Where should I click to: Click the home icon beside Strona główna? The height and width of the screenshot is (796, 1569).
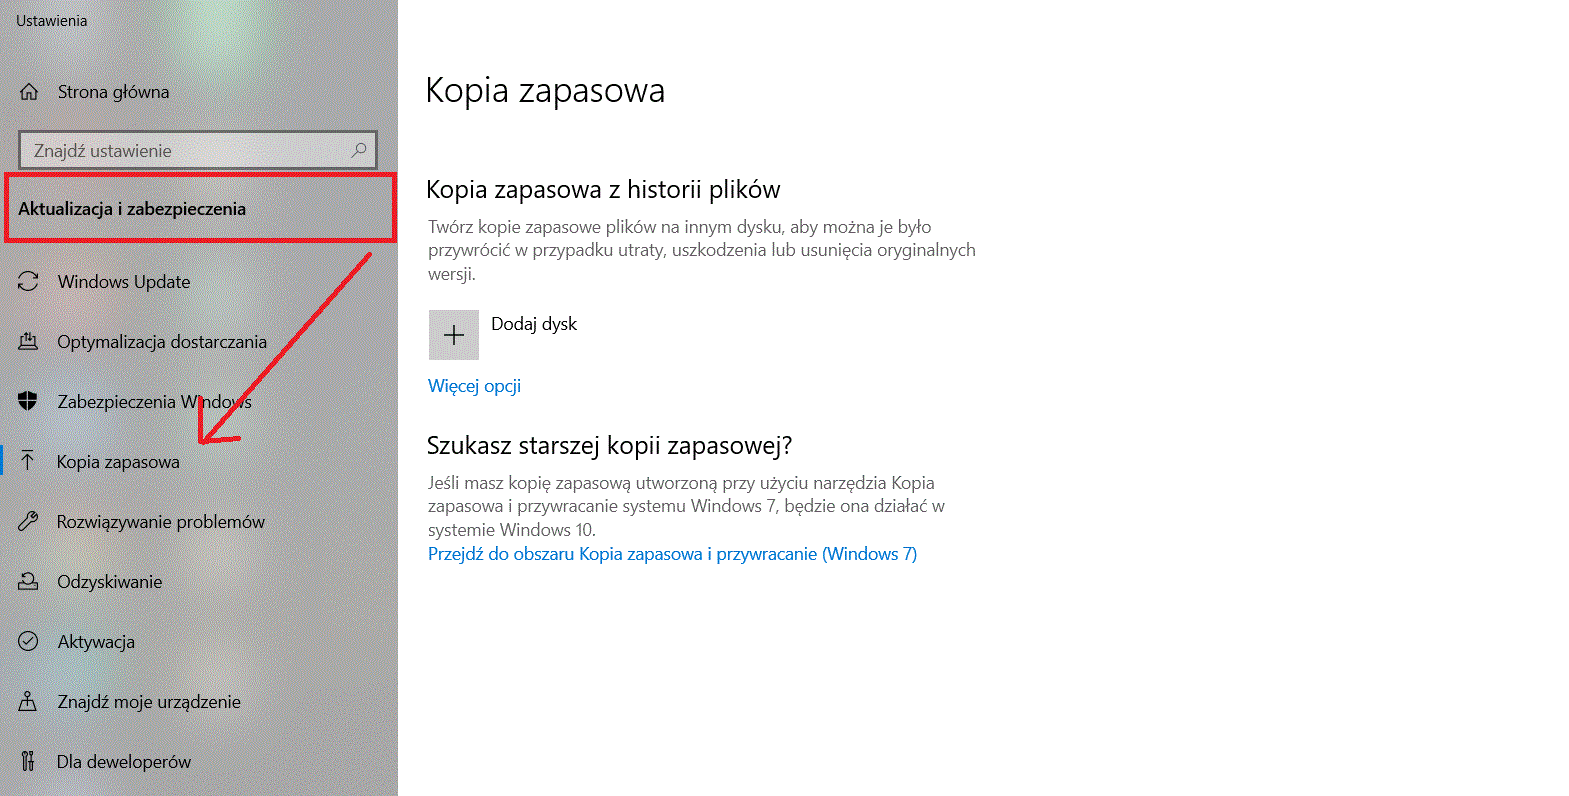point(29,92)
